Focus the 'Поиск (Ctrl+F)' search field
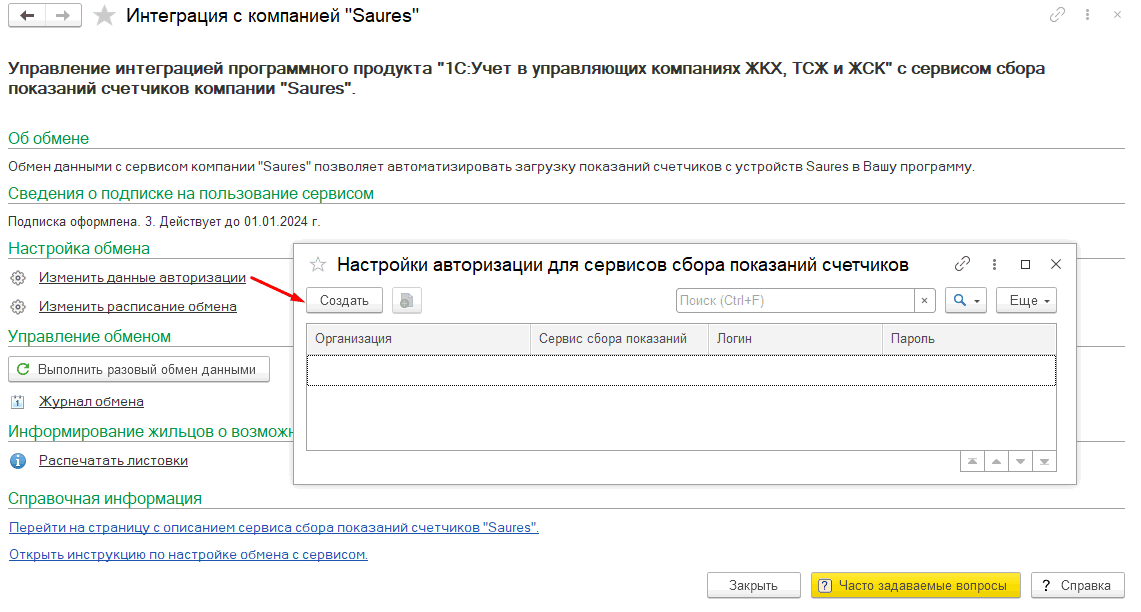The width and height of the screenshot is (1141, 612). (795, 301)
